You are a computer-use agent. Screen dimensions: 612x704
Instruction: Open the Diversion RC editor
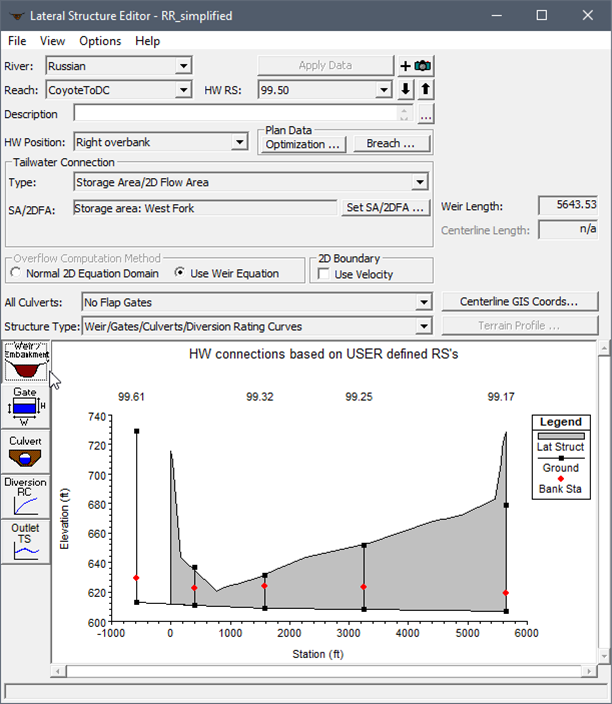[26, 497]
